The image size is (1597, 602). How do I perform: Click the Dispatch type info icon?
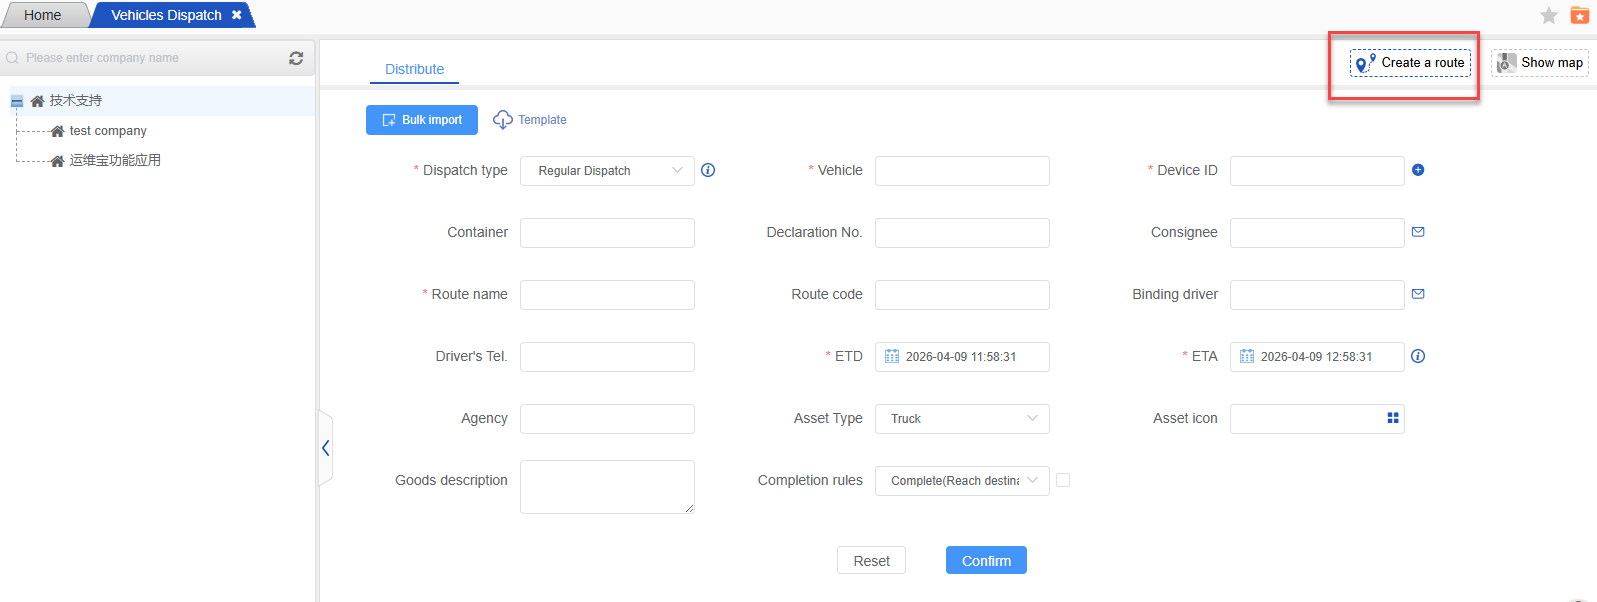click(708, 170)
